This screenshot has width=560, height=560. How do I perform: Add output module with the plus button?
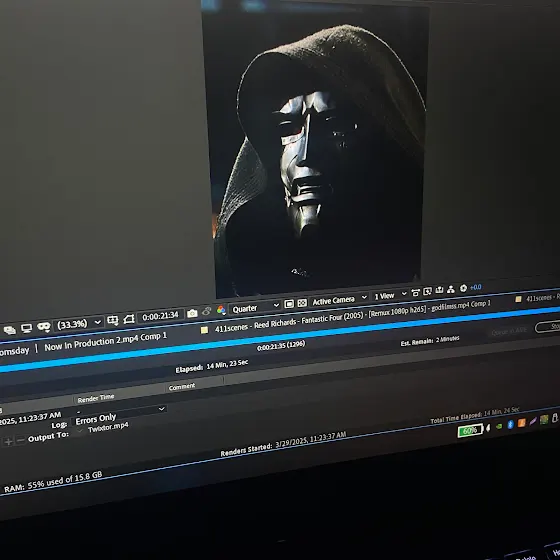(x=8, y=442)
